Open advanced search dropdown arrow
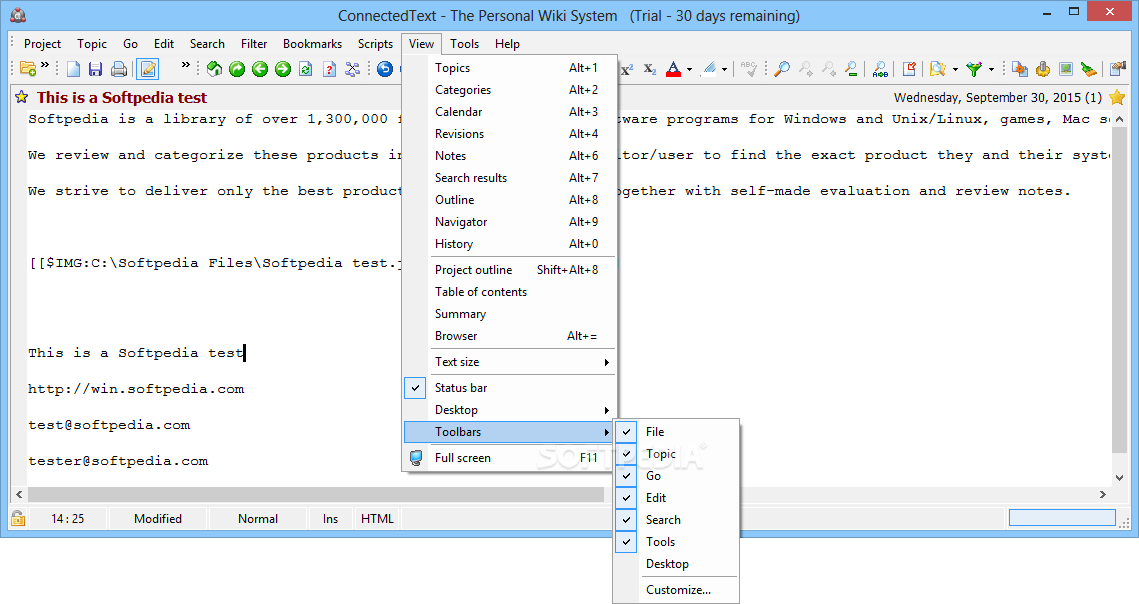This screenshot has height=604, width=1139. (954, 70)
